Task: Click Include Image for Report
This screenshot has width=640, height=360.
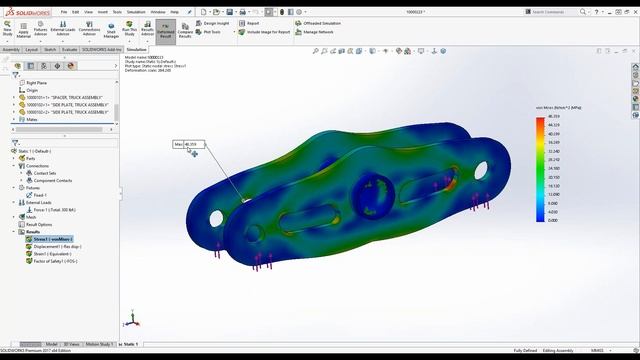Action: coord(264,32)
